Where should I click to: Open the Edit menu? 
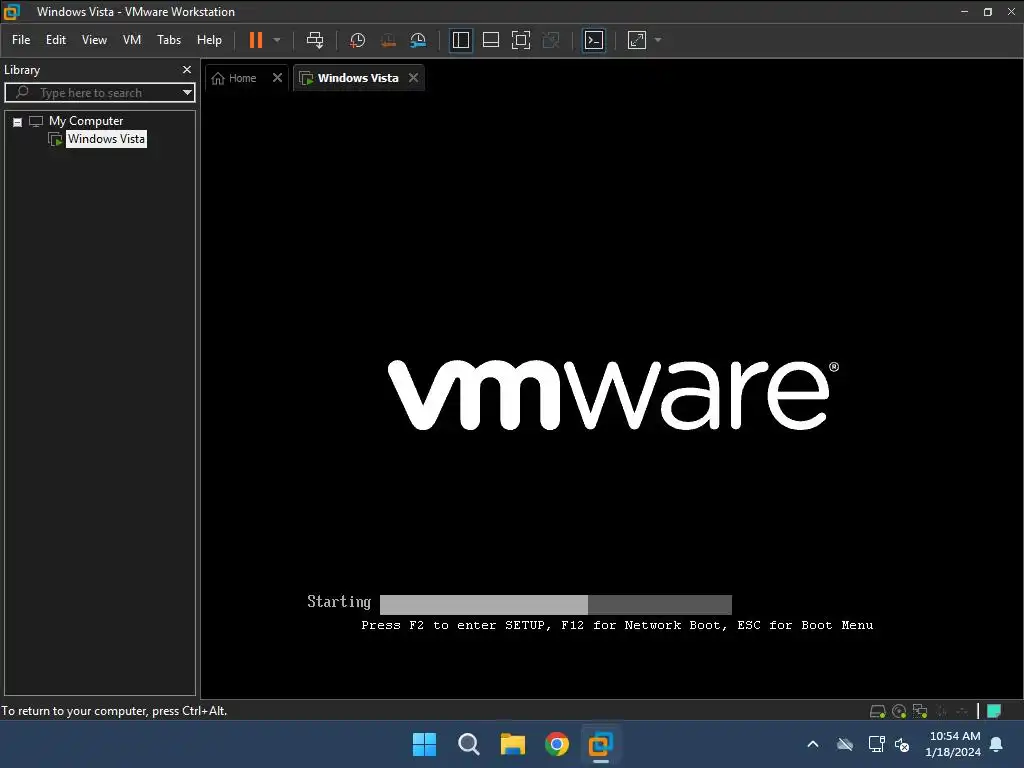56,40
